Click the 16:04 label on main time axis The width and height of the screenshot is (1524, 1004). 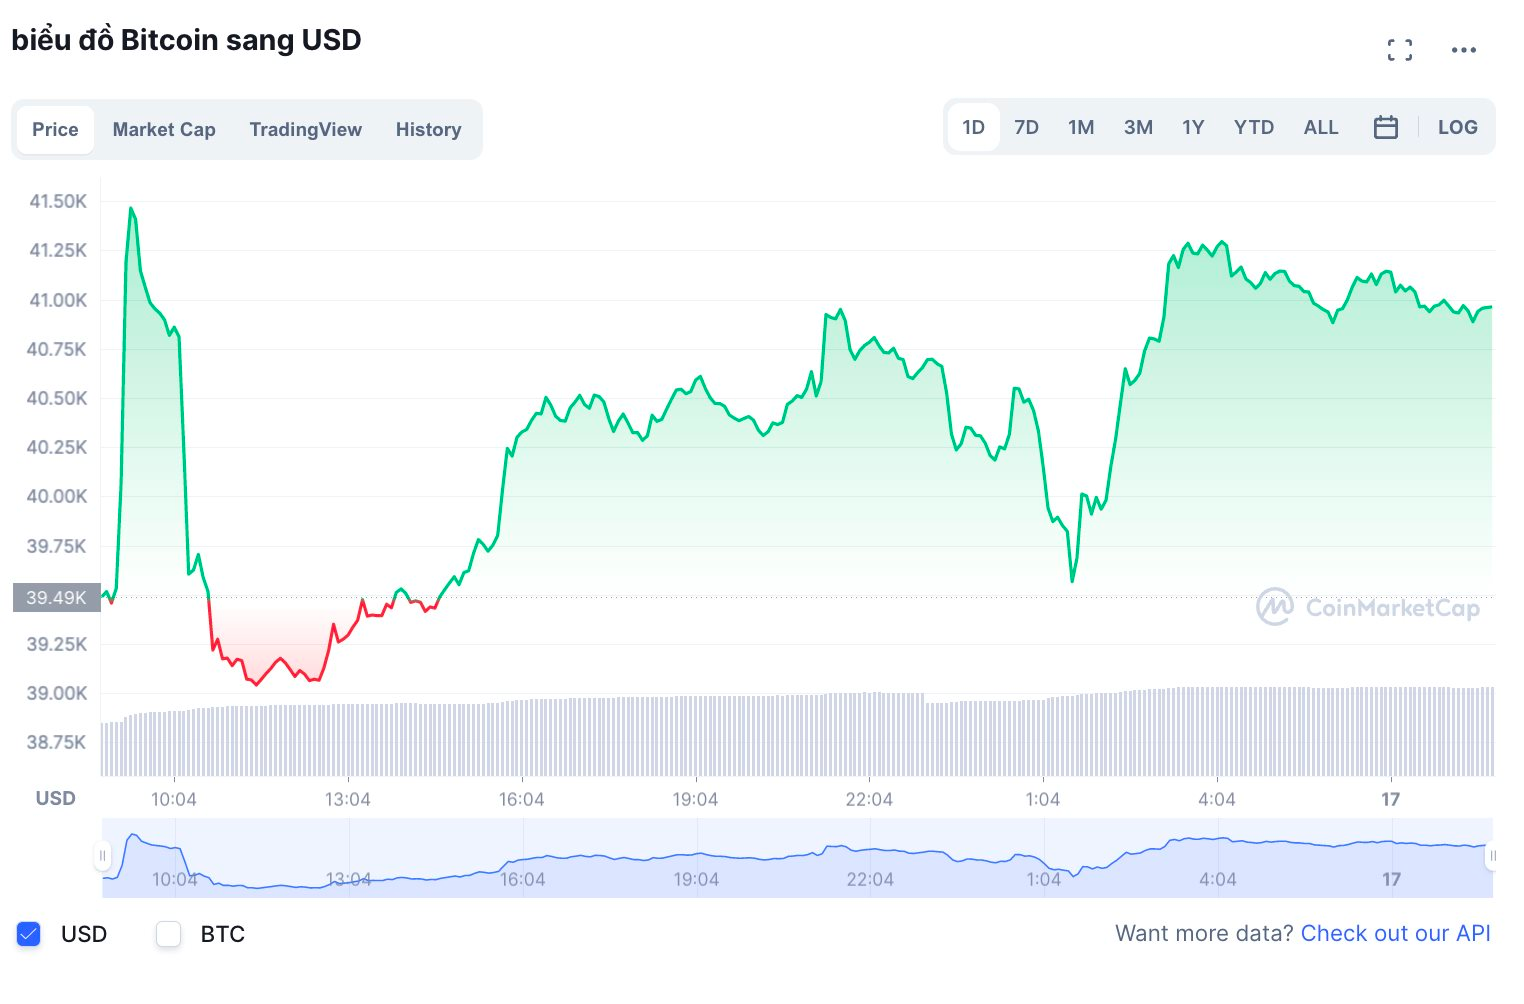[522, 799]
